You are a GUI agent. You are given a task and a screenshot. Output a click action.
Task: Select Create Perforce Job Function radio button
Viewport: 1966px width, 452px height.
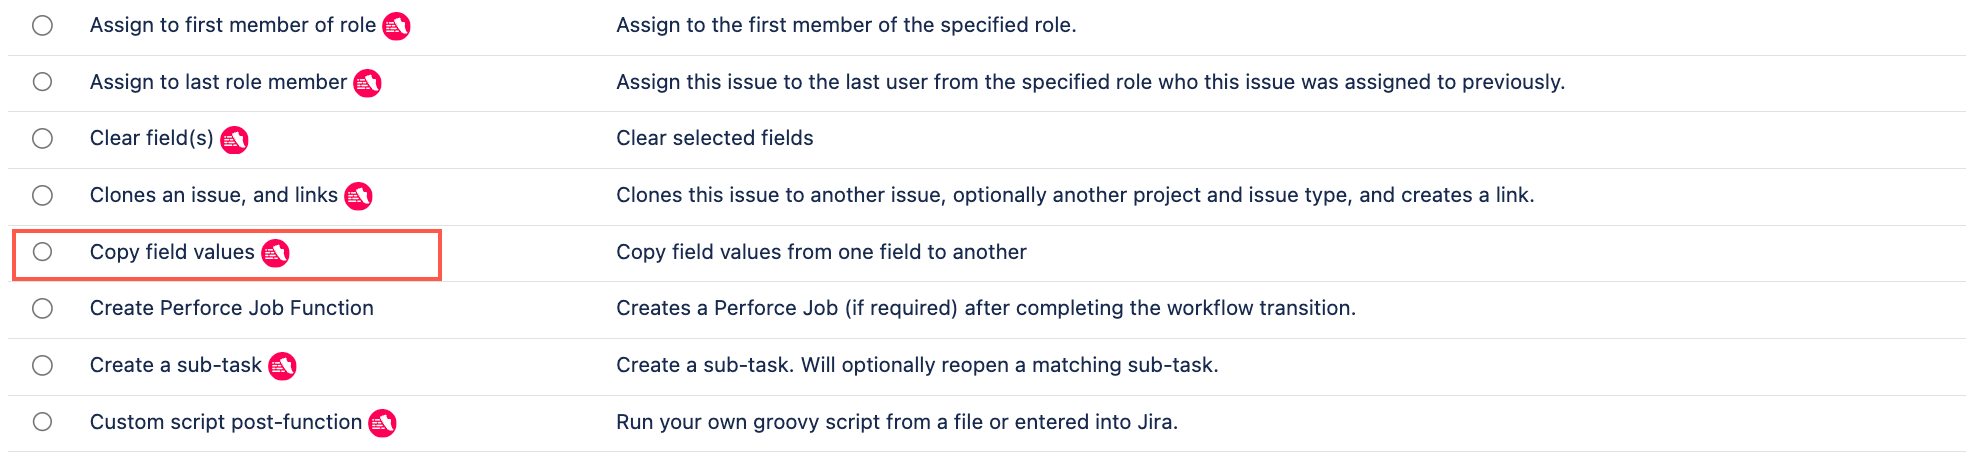tap(42, 308)
